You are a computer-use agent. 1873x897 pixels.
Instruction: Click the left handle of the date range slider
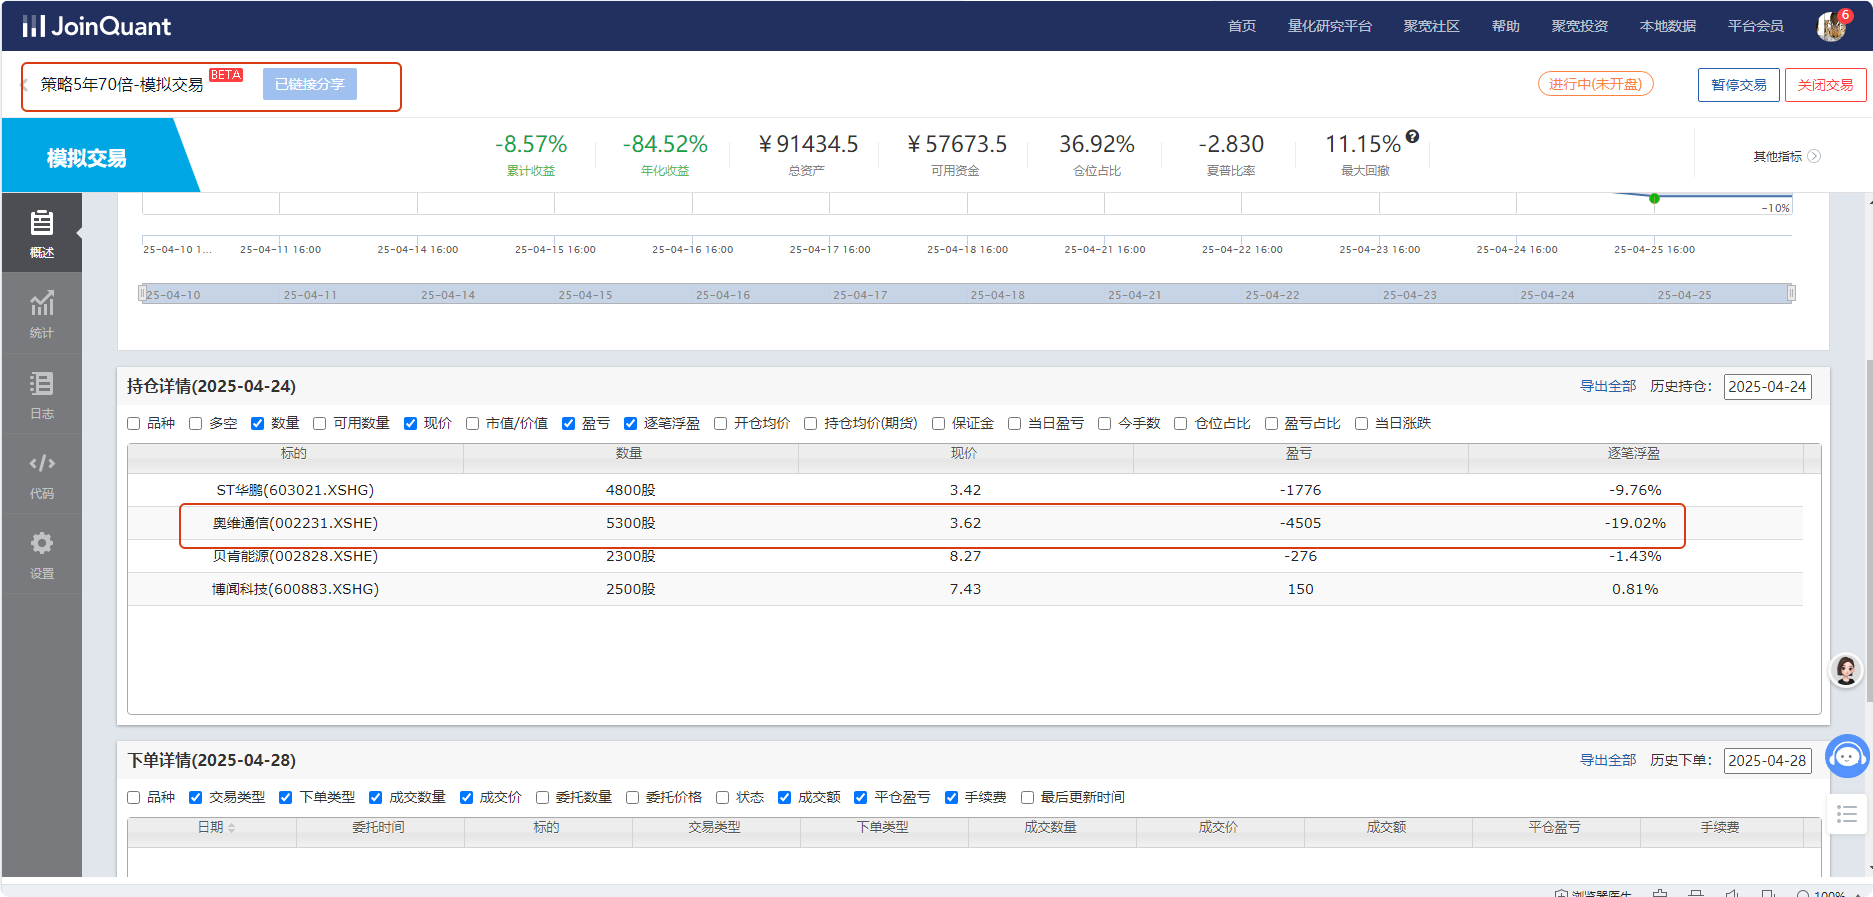click(x=142, y=293)
